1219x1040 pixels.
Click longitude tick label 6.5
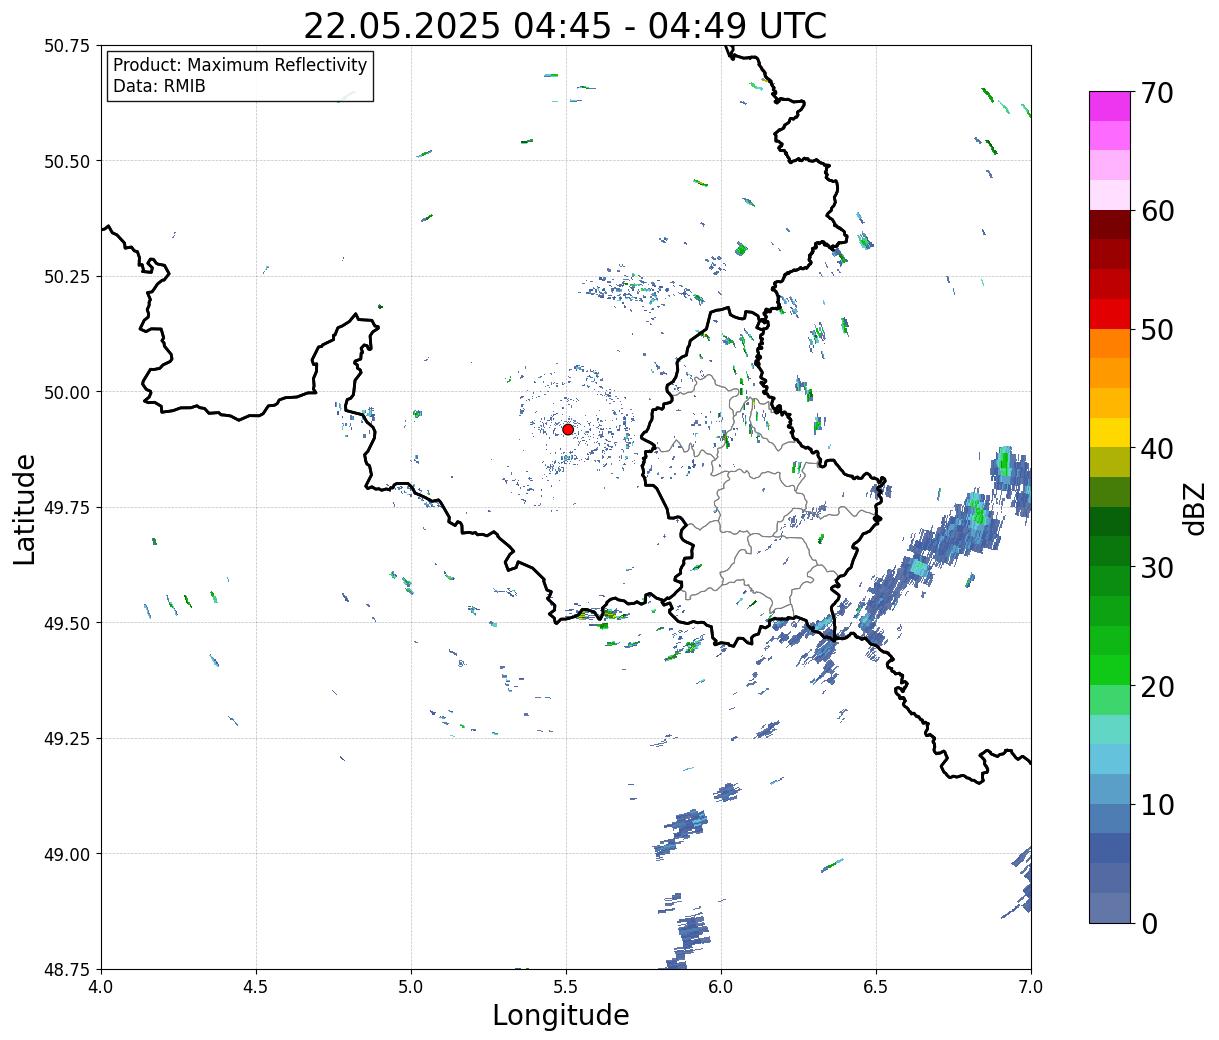click(876, 987)
